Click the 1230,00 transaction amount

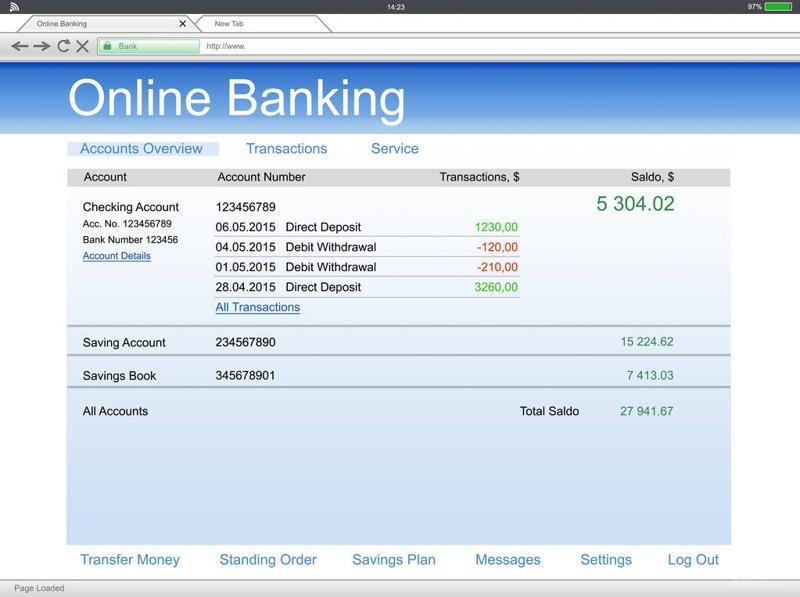click(x=496, y=227)
